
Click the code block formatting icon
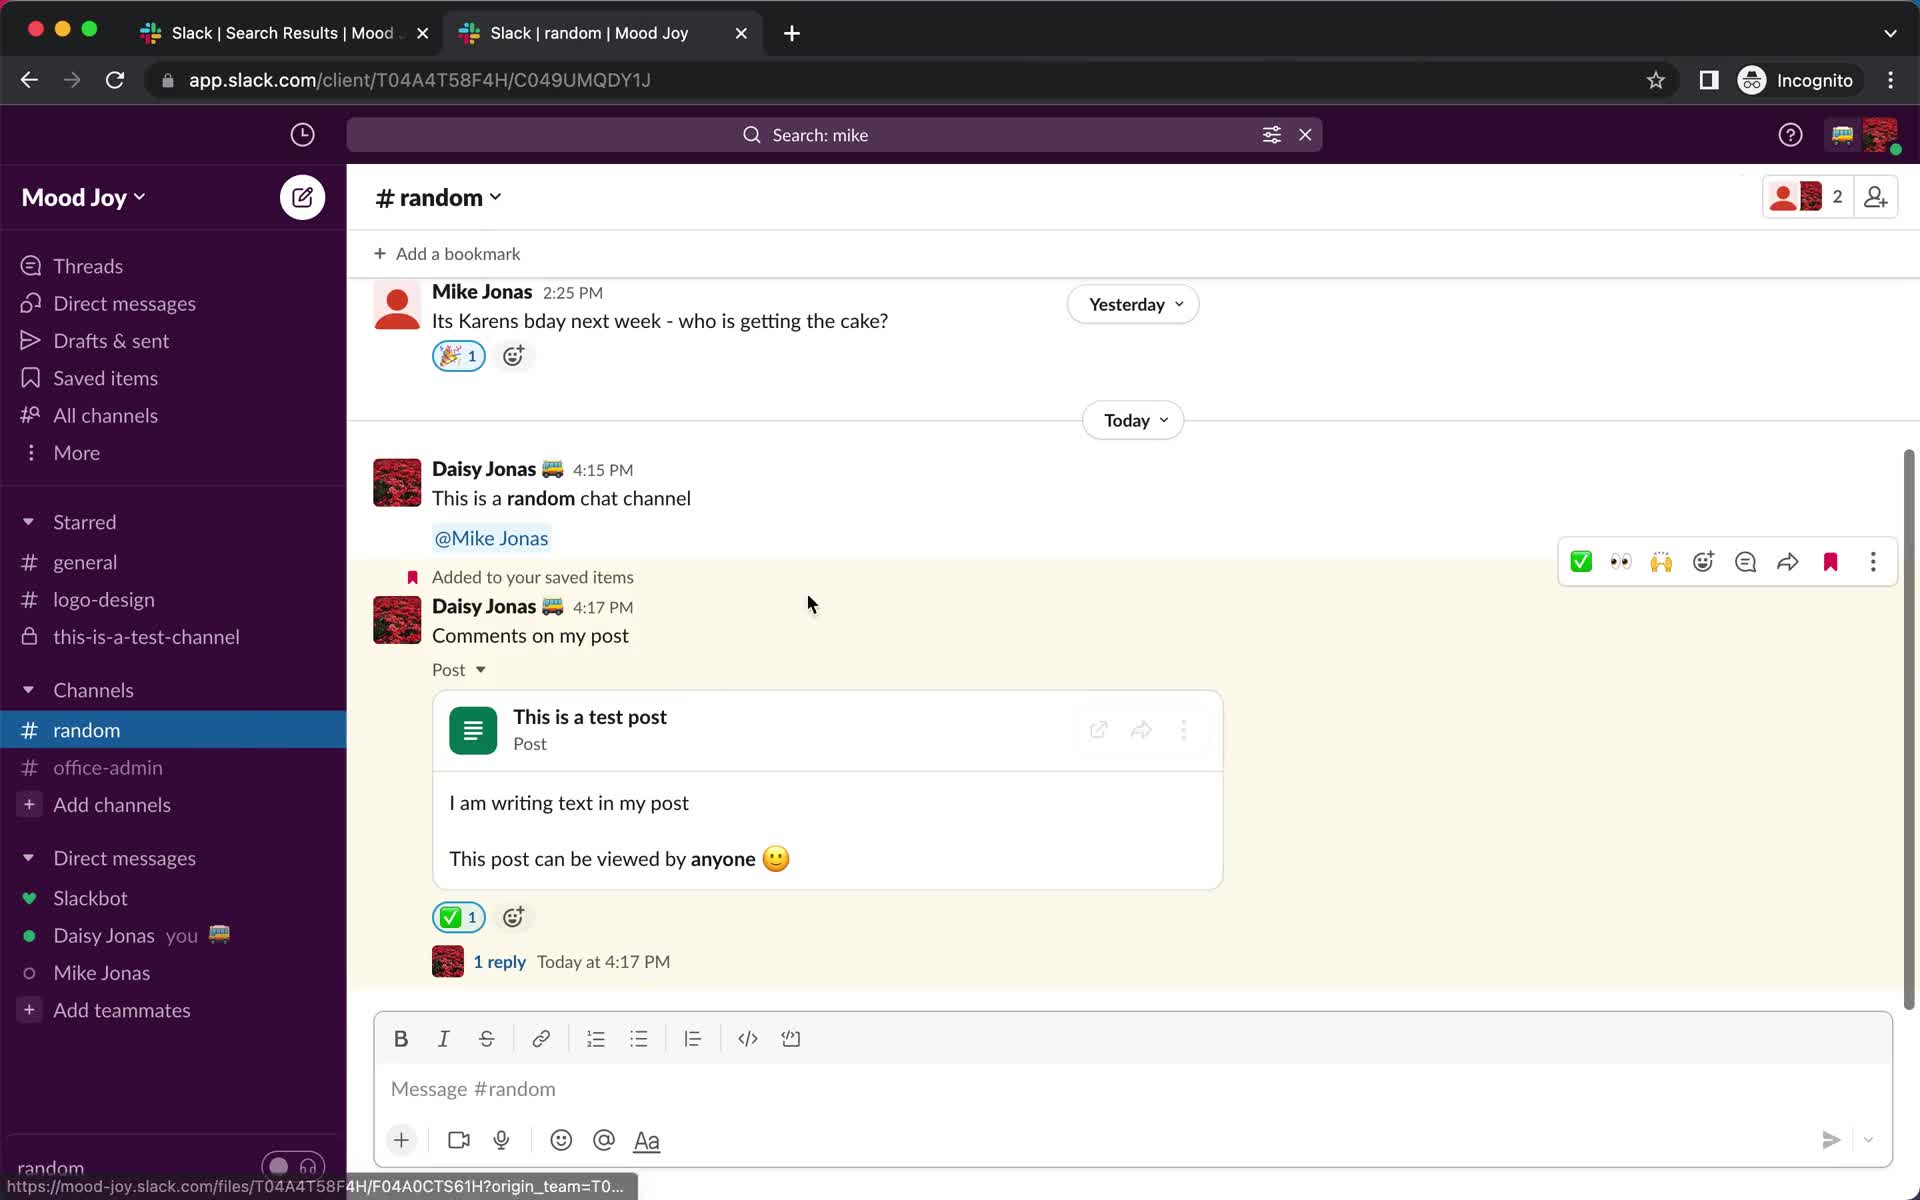[x=791, y=1038]
